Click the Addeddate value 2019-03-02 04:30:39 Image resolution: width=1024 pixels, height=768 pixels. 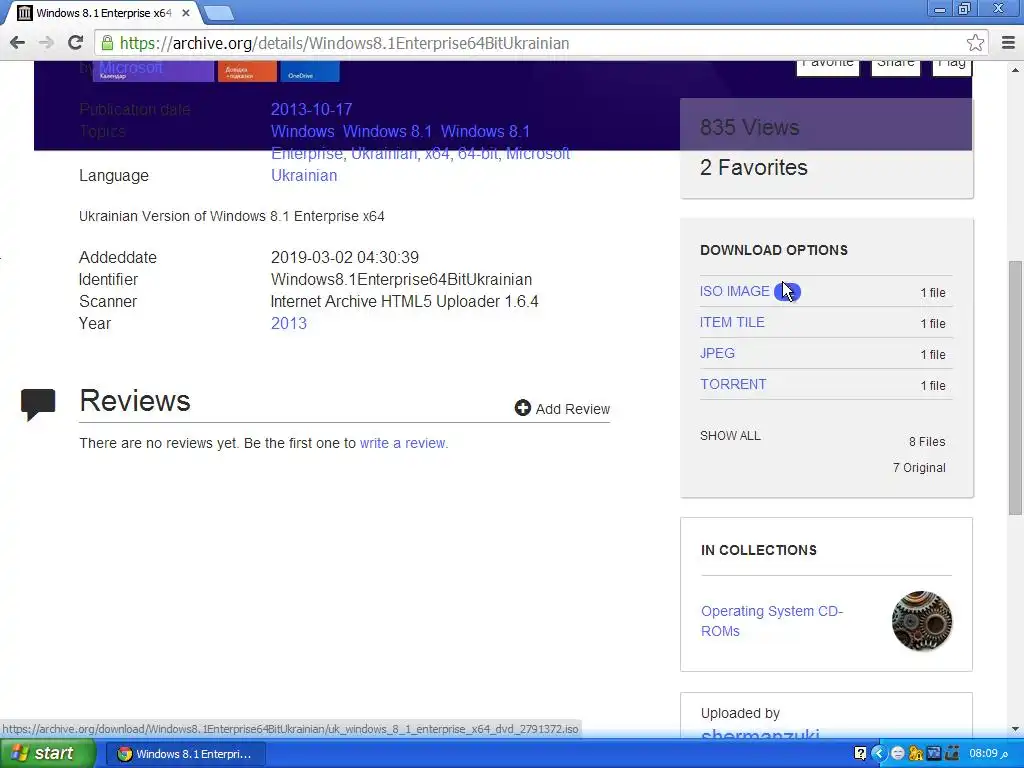345,257
